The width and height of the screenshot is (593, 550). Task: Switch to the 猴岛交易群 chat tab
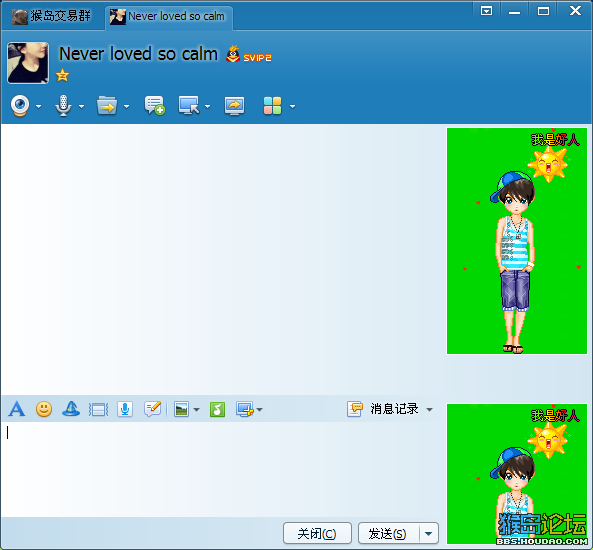51,16
